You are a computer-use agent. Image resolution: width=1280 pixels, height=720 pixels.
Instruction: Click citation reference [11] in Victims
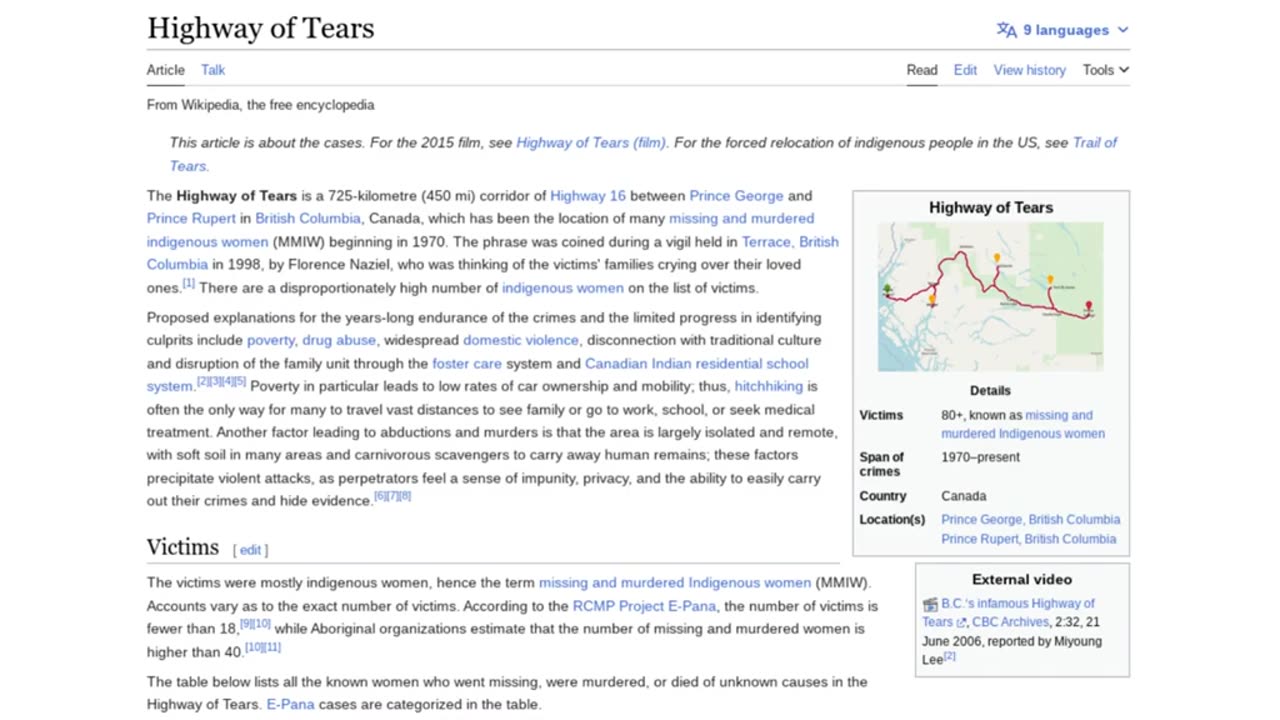coord(273,648)
